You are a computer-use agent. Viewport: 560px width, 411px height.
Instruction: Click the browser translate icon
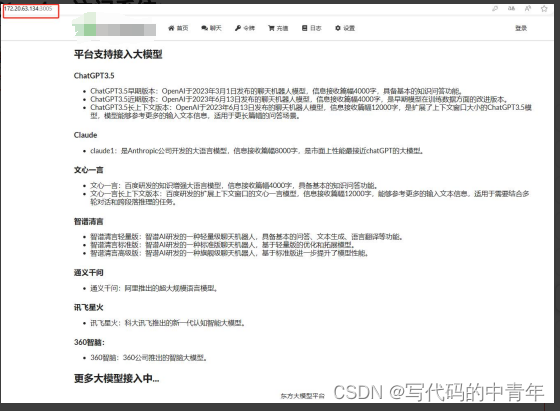pyautogui.click(x=511, y=9)
